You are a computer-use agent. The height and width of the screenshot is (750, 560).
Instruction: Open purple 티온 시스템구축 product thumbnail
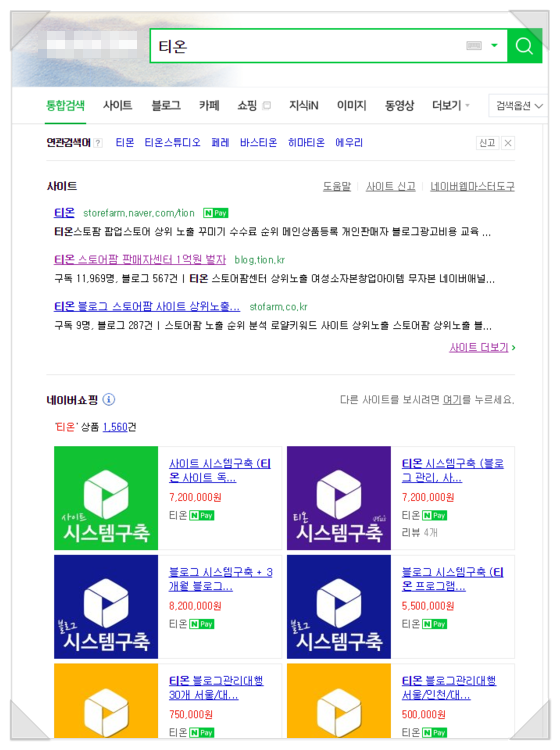[339, 498]
